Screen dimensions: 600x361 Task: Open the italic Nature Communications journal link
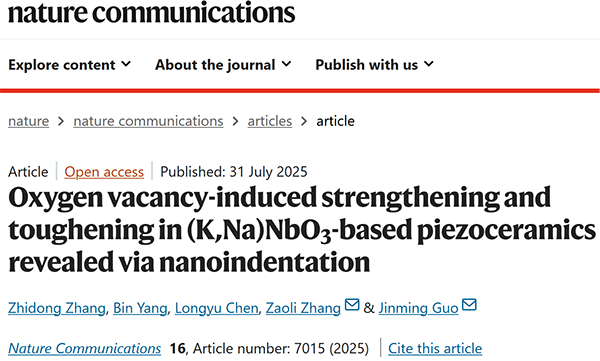[x=85, y=348]
